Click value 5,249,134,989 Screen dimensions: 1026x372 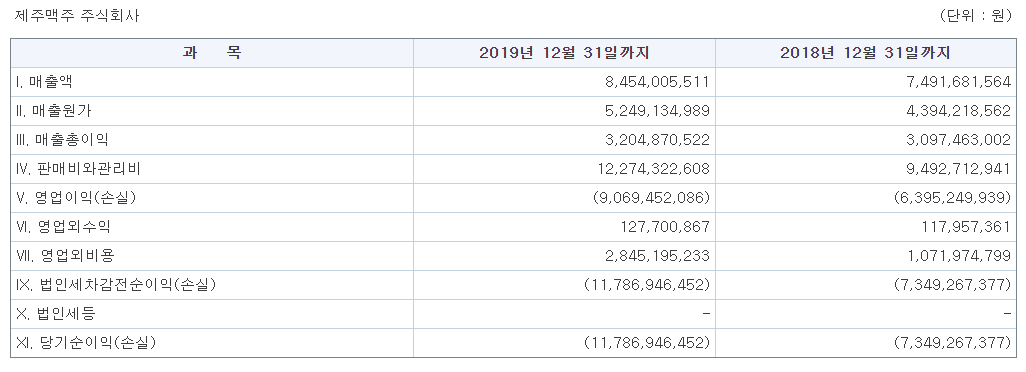tap(657, 111)
